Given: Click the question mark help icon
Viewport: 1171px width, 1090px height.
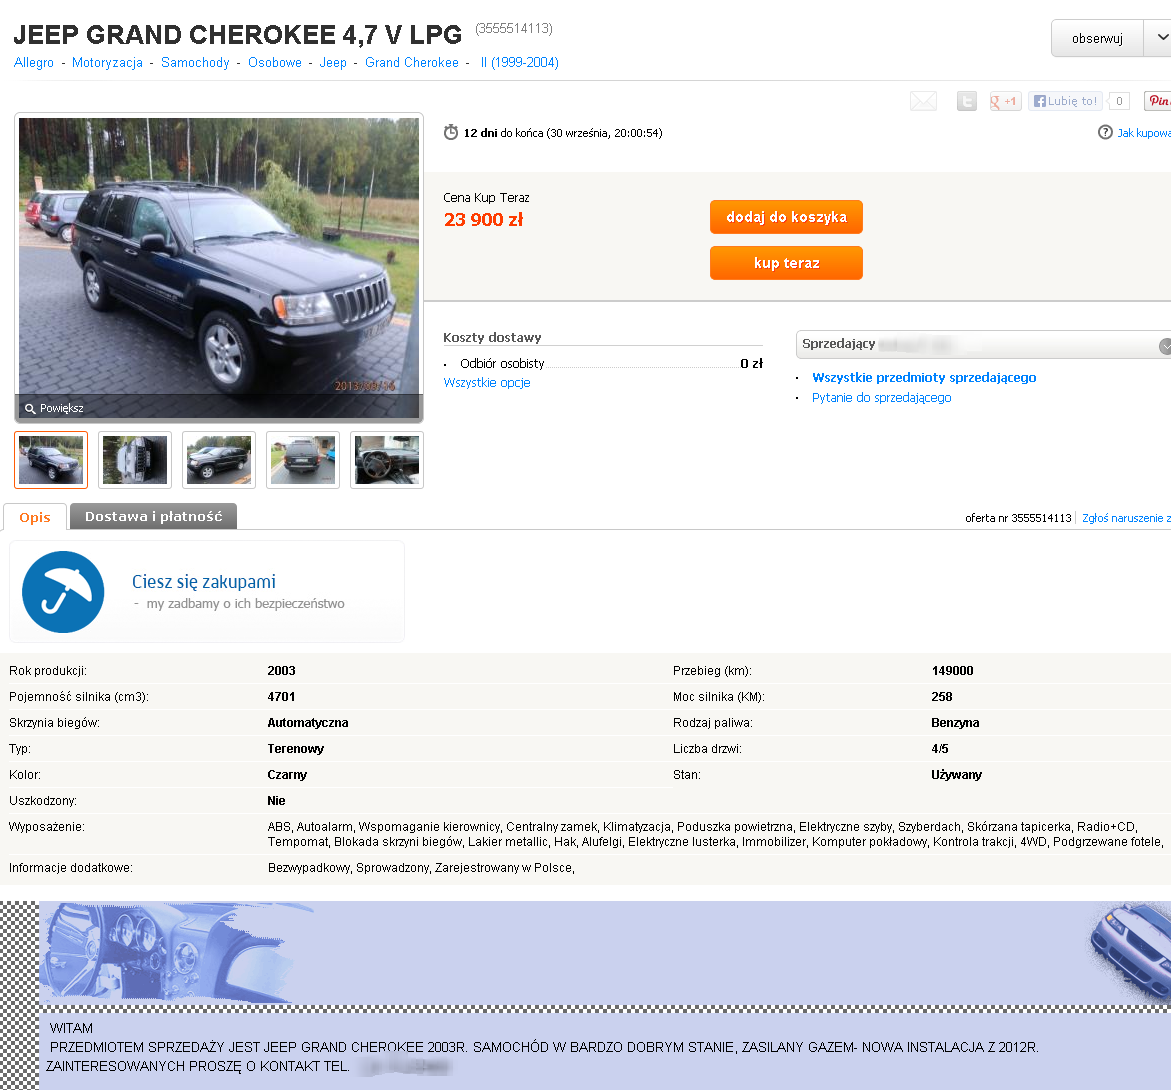Looking at the screenshot, I should (1105, 132).
